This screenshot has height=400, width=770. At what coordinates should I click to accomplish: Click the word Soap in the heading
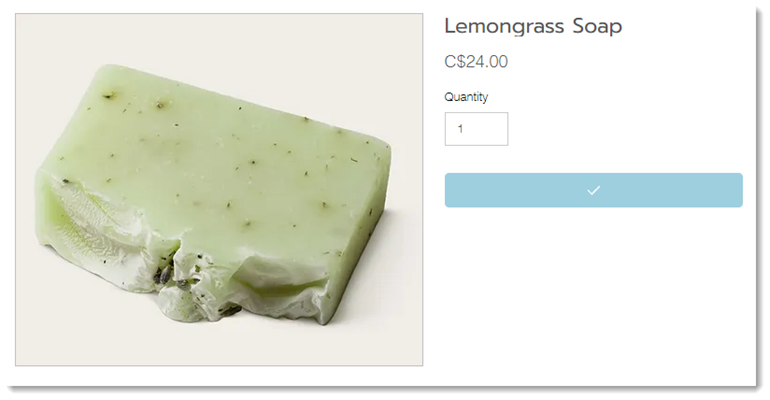[597, 26]
